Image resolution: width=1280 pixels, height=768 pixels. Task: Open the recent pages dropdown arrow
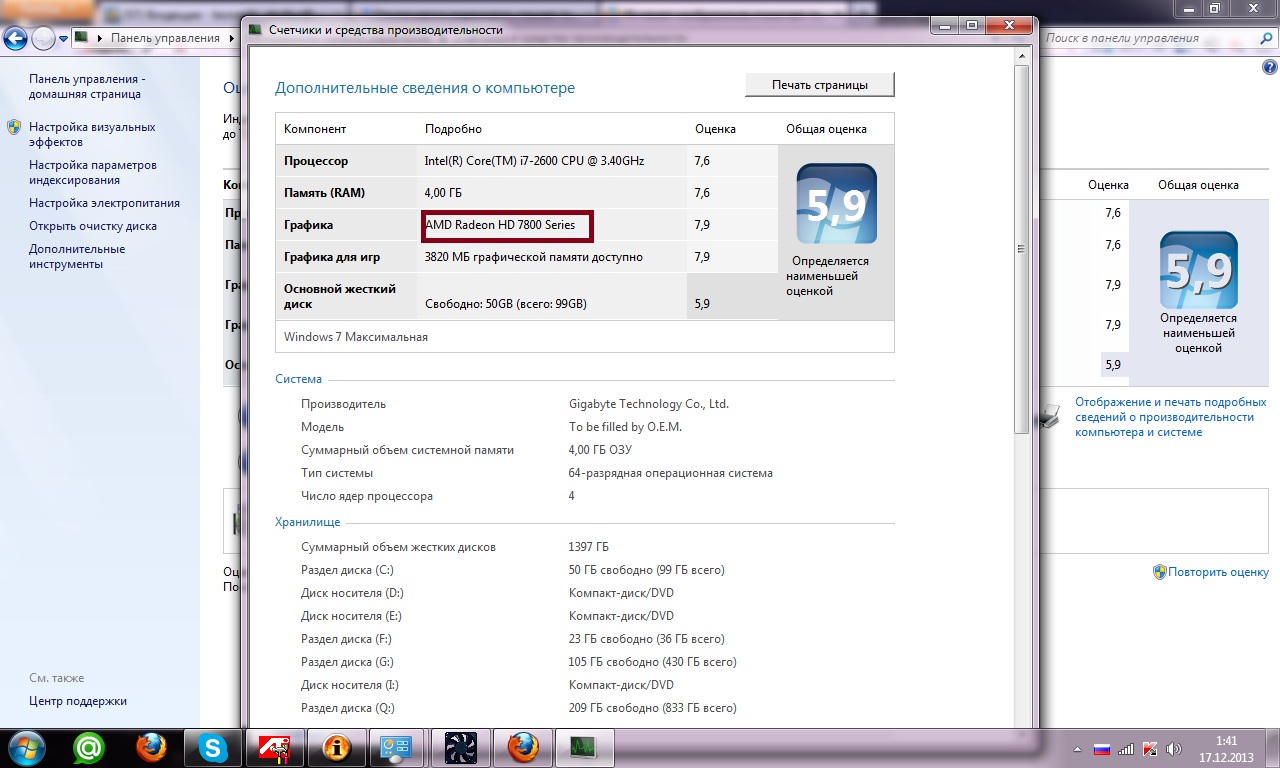tap(63, 39)
